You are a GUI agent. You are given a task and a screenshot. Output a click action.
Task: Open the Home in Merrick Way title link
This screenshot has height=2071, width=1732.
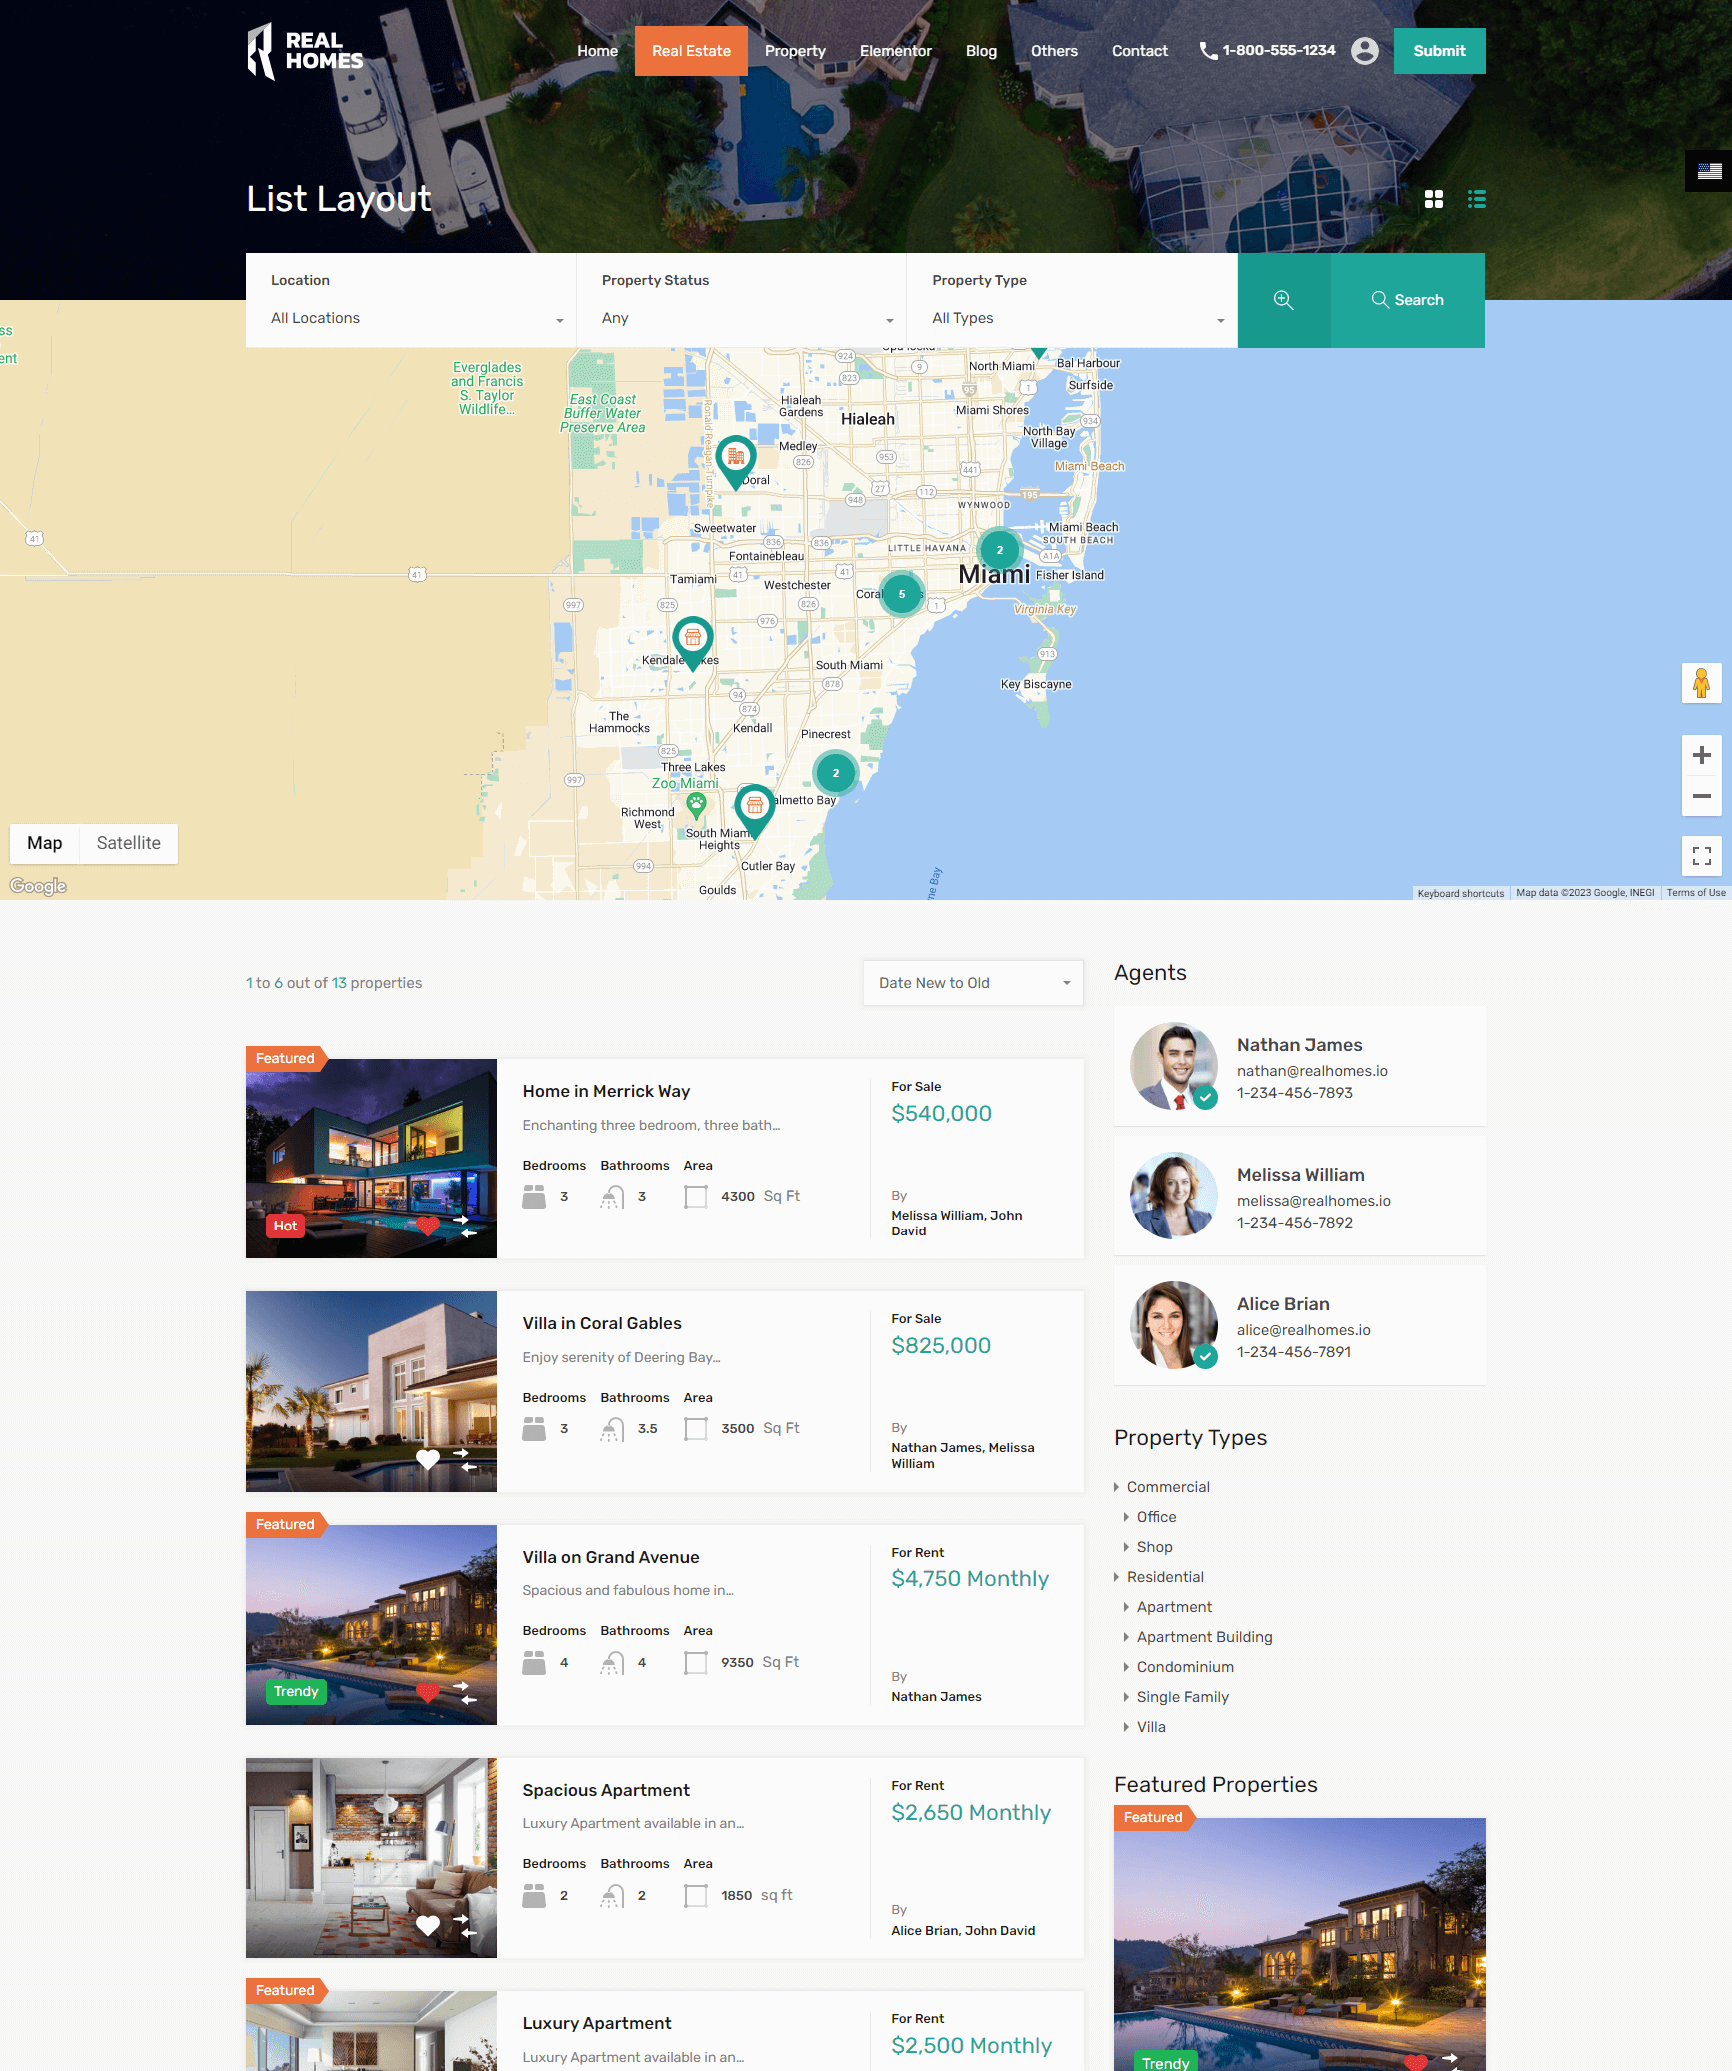point(606,1091)
